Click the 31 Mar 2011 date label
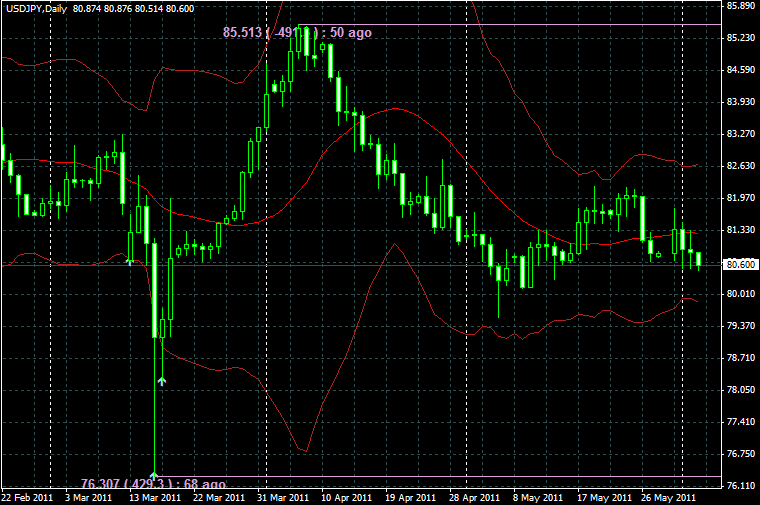Screen dimensions: 760x505 tap(282, 497)
